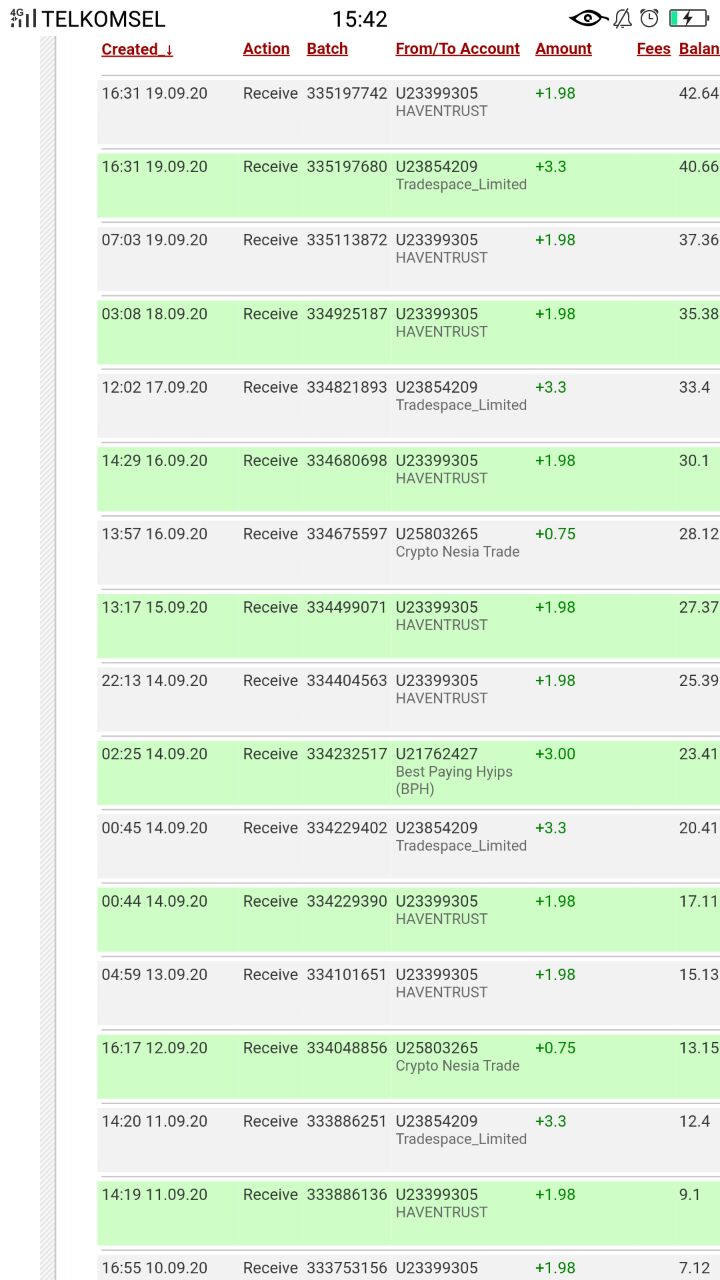Tap the 12.4 balance value
Image resolution: width=720 pixels, height=1280 pixels.
pyautogui.click(x=694, y=1122)
